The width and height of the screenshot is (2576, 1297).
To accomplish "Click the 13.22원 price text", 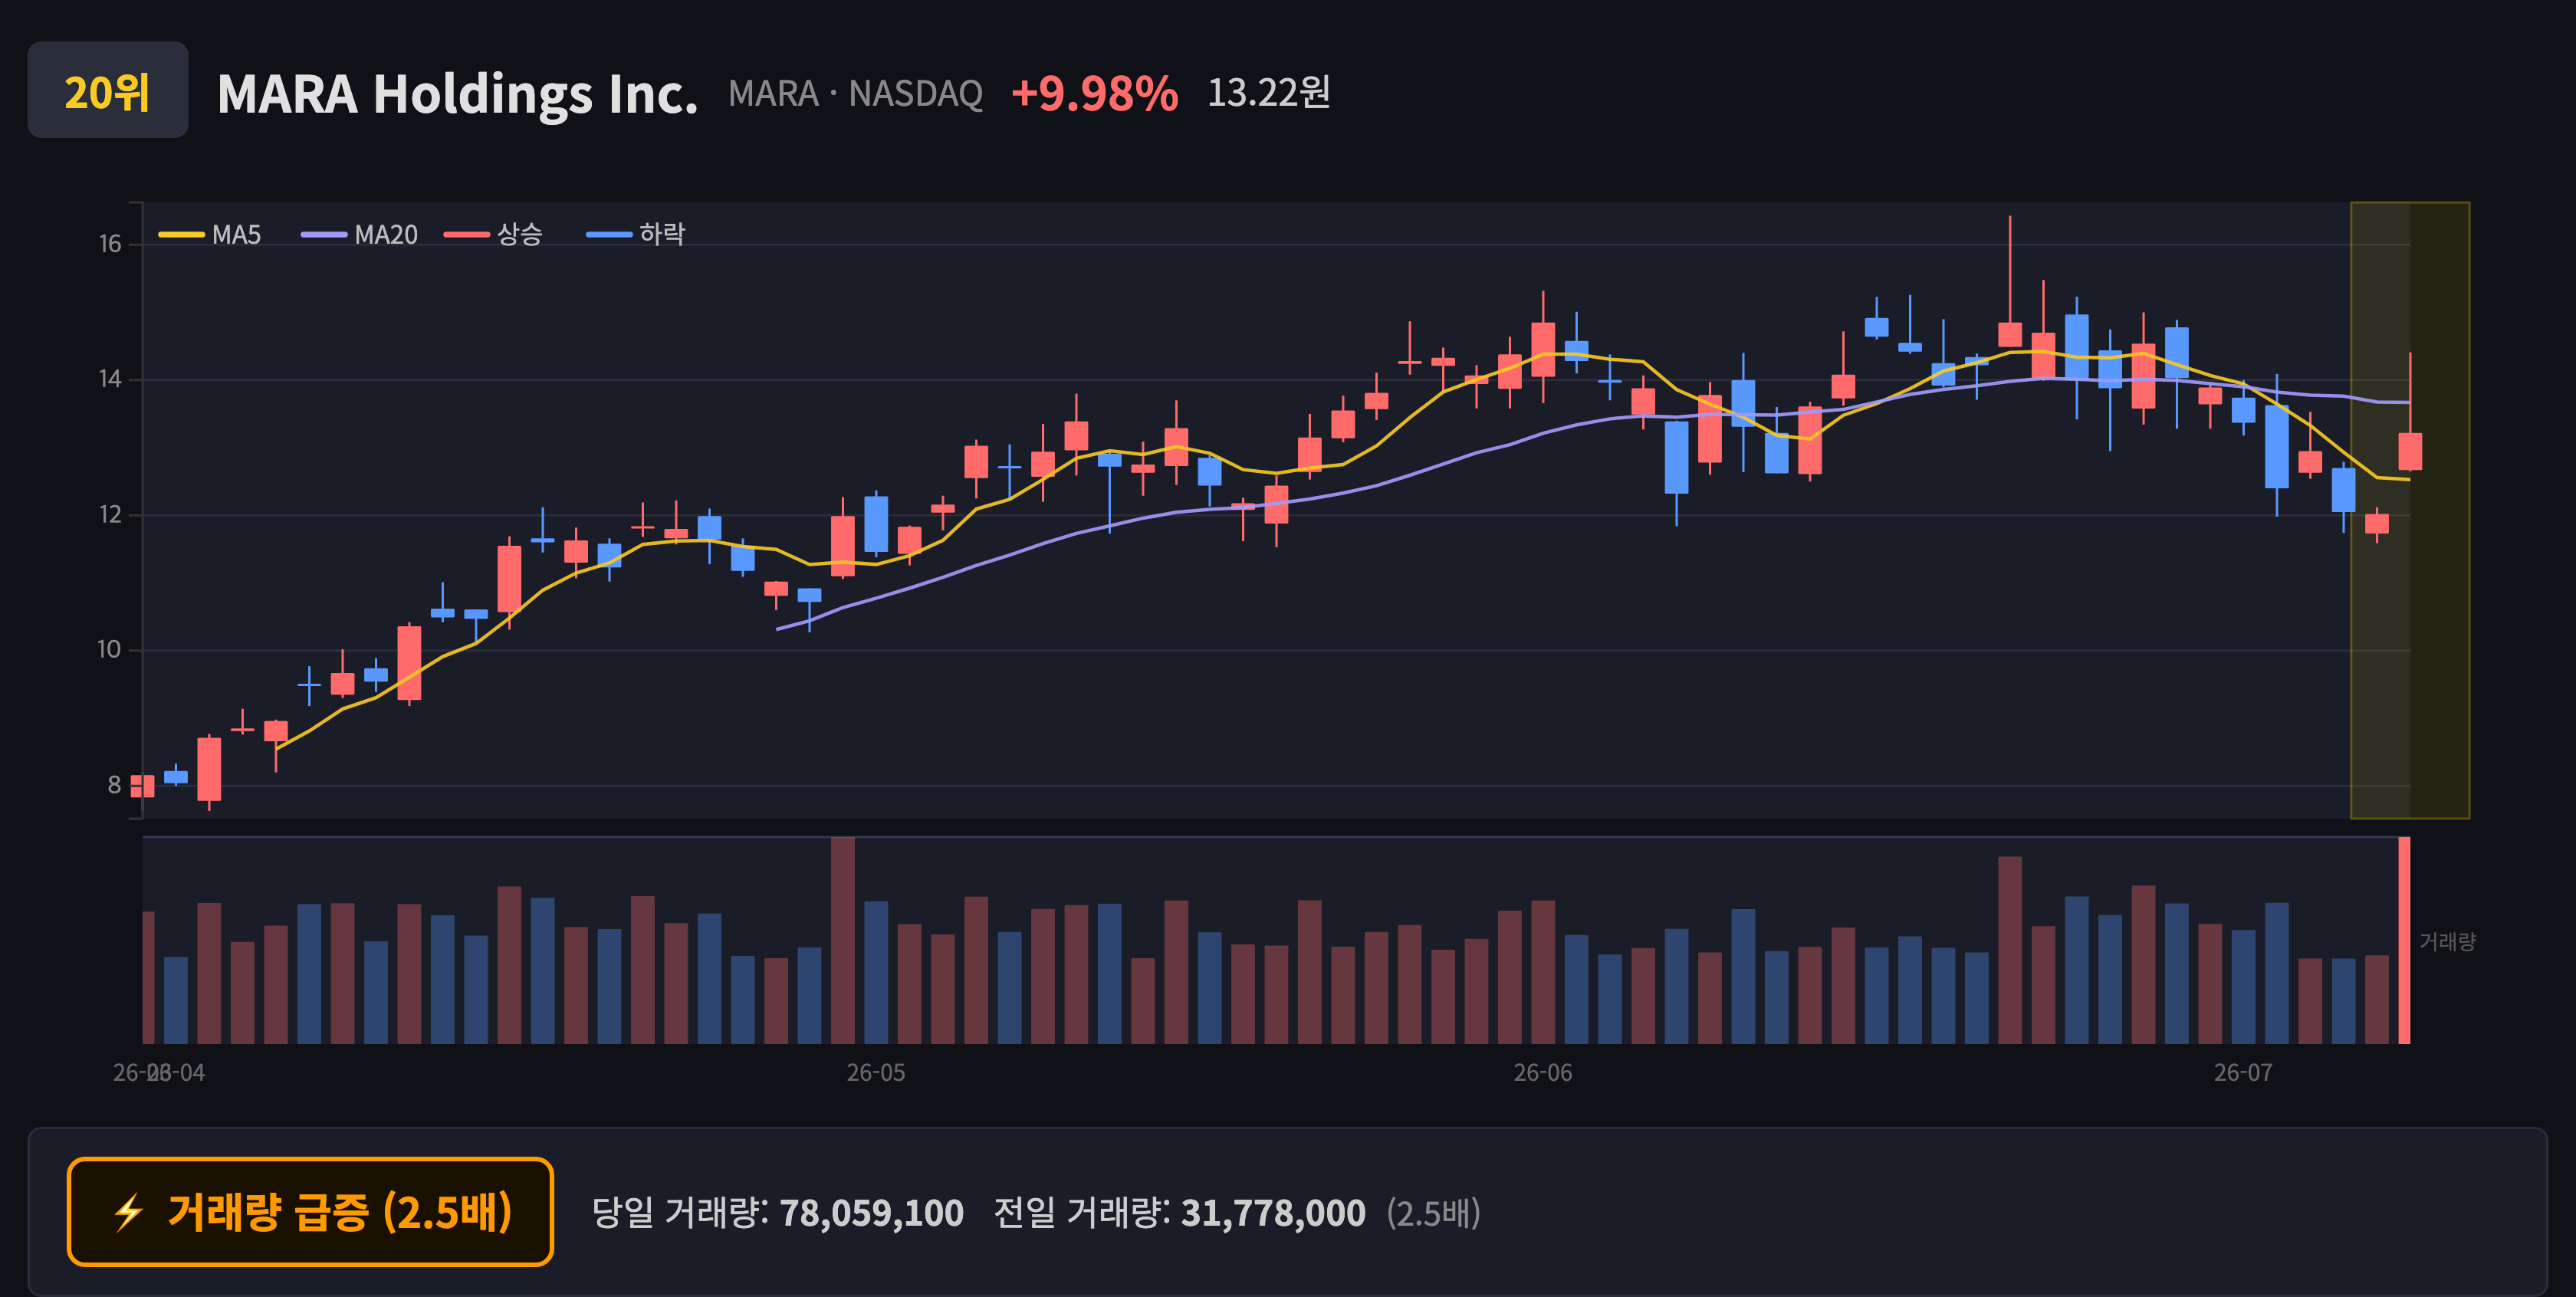I will click(x=1269, y=92).
